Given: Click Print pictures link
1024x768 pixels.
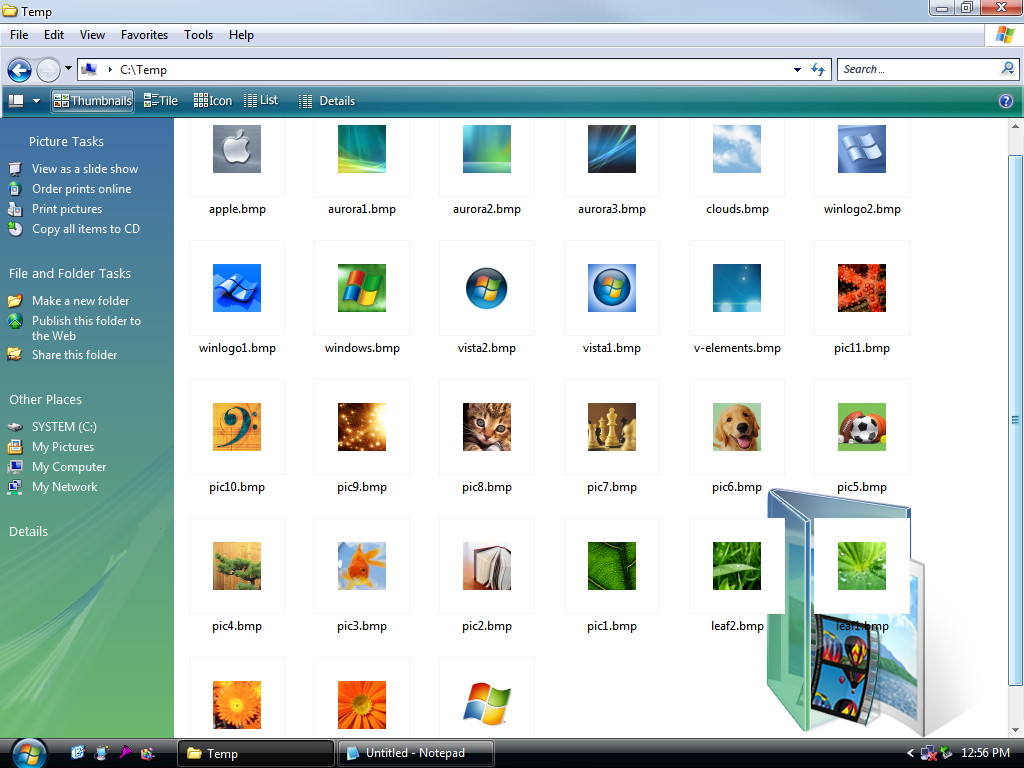Looking at the screenshot, I should click(67, 209).
